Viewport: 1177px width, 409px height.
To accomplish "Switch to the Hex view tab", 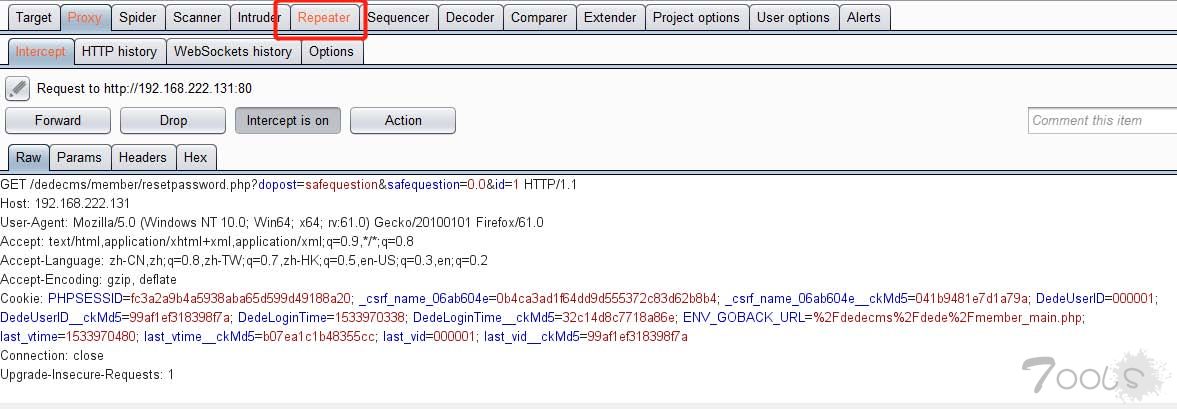I will [x=195, y=158].
